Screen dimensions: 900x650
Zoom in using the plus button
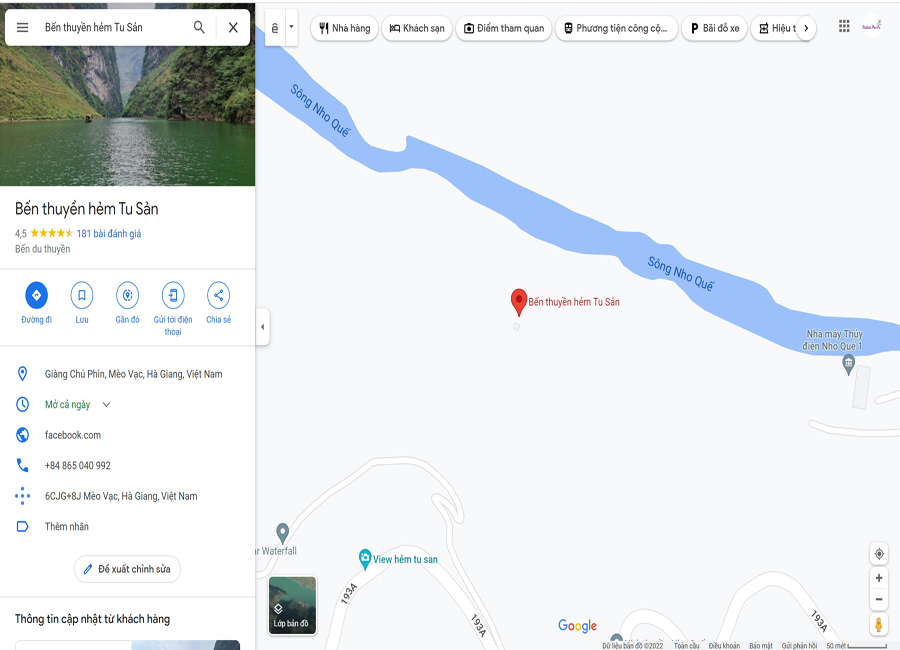click(x=879, y=578)
